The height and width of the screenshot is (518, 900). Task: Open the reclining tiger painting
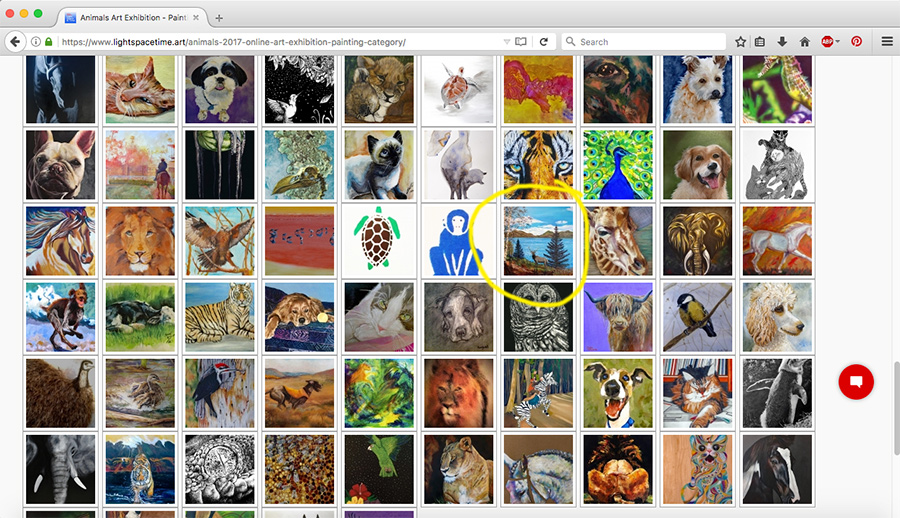pyautogui.click(x=219, y=317)
